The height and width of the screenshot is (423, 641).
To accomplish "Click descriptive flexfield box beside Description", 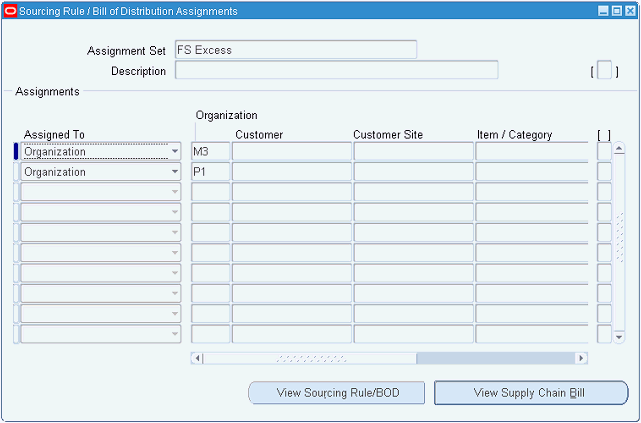I will [x=604, y=70].
